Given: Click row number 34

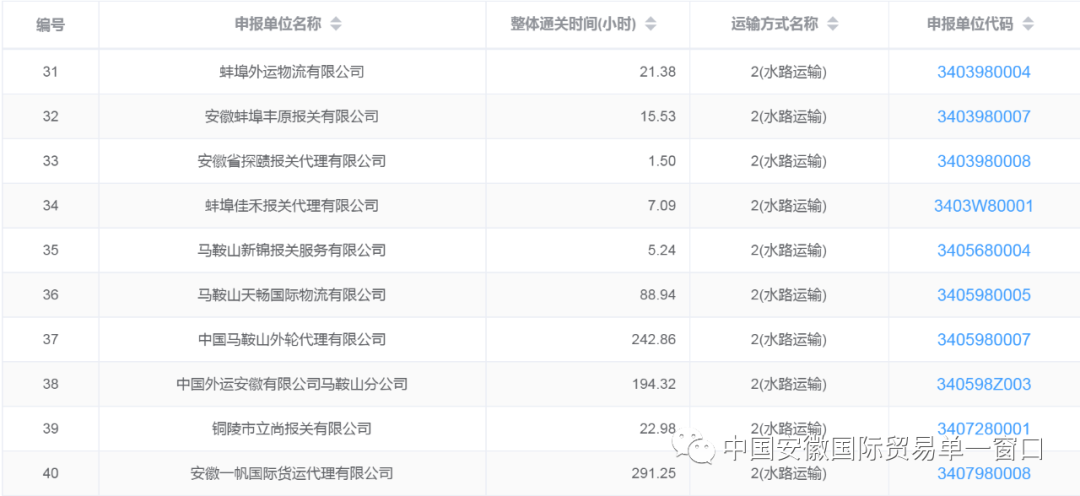Looking at the screenshot, I should [50, 205].
